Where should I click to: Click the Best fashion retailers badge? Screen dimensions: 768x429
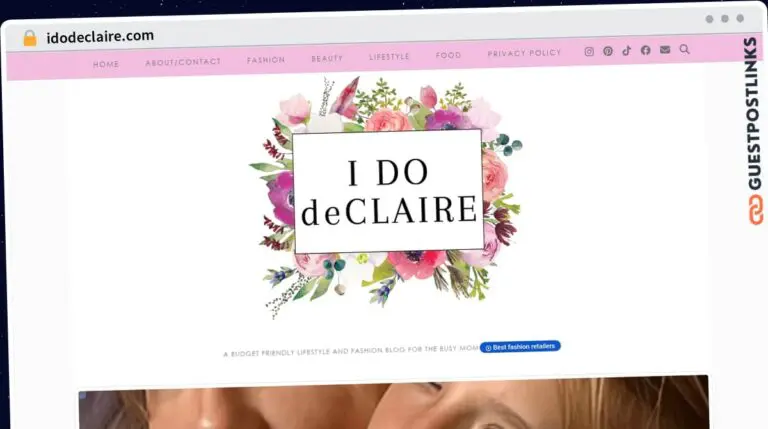(520, 347)
